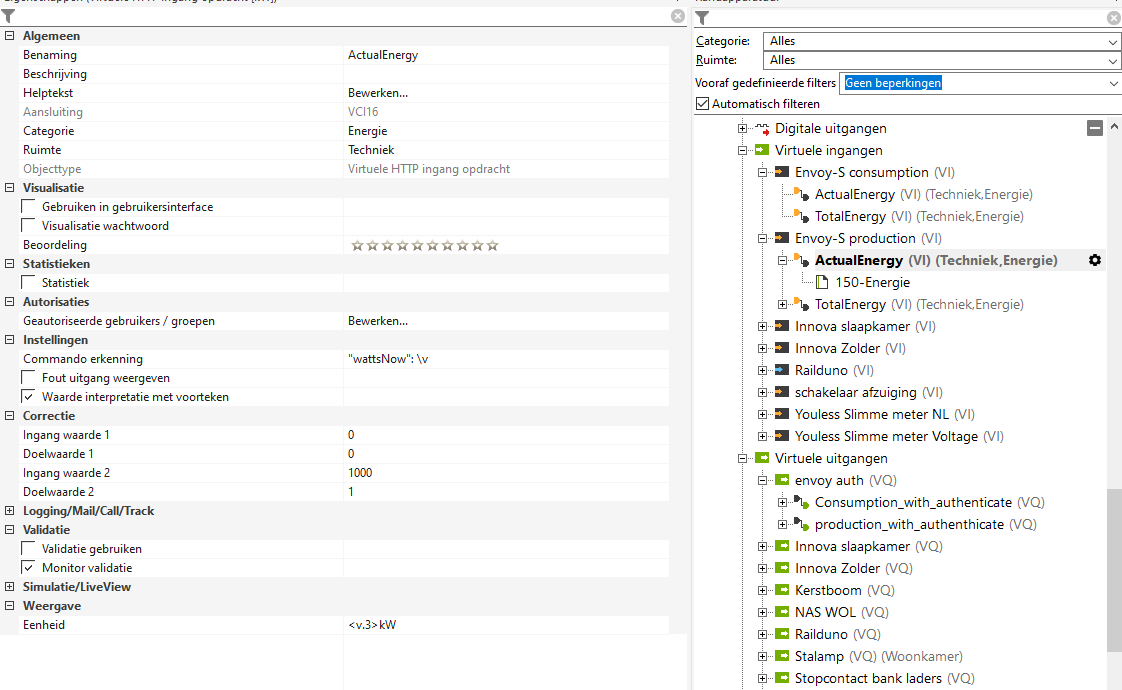Viewport: 1122px width, 690px height.
Task: Click the collapse-all minus icon beside Digitale uitgangen
Action: point(1094,128)
